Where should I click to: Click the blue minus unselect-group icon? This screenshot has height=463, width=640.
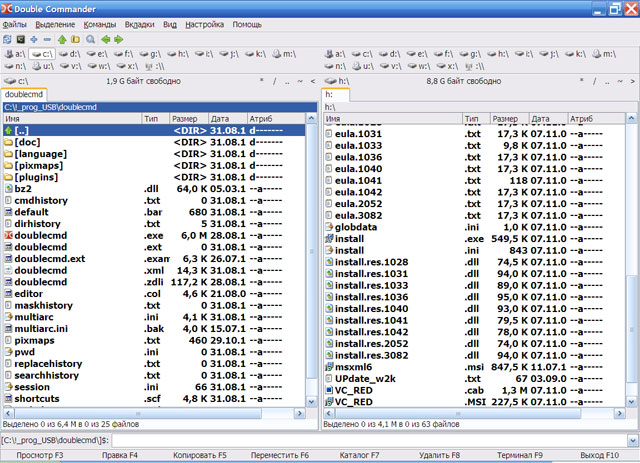48,39
